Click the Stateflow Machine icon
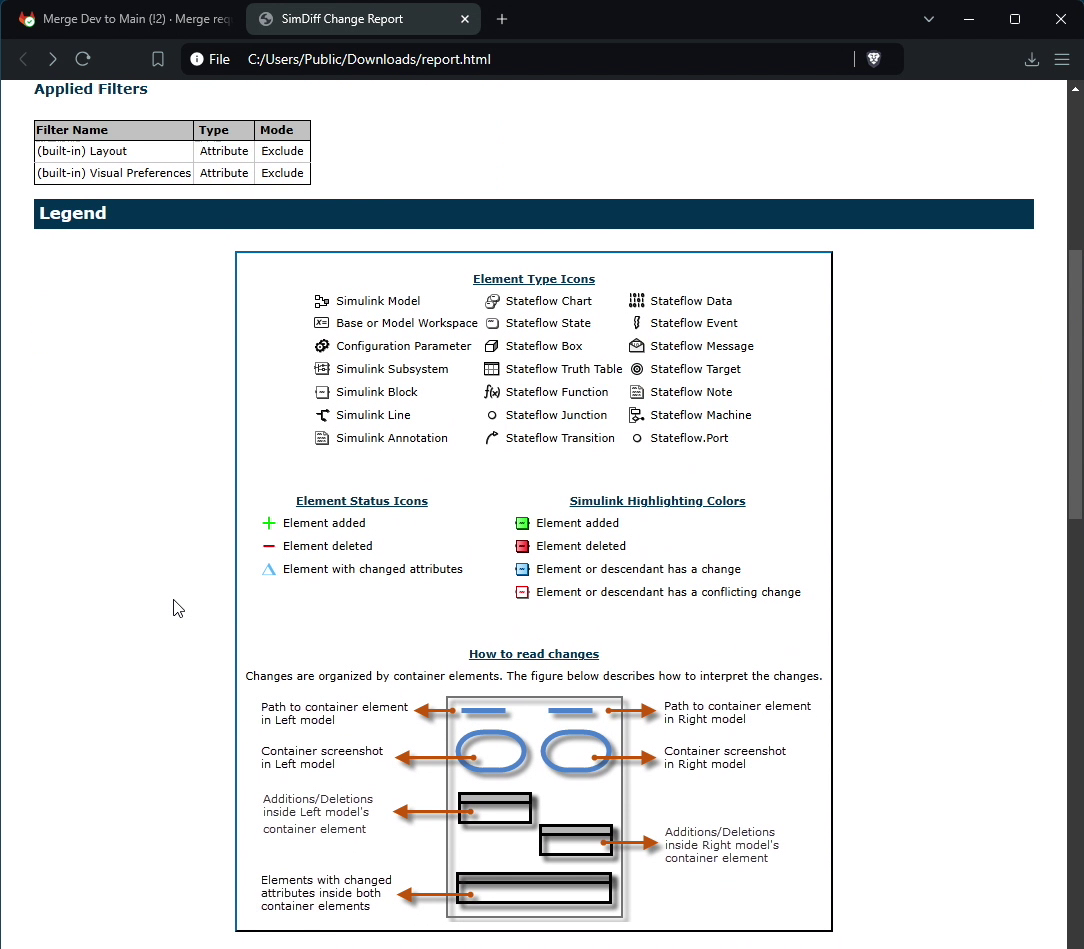Viewport: 1084px width, 949px height. tap(636, 415)
